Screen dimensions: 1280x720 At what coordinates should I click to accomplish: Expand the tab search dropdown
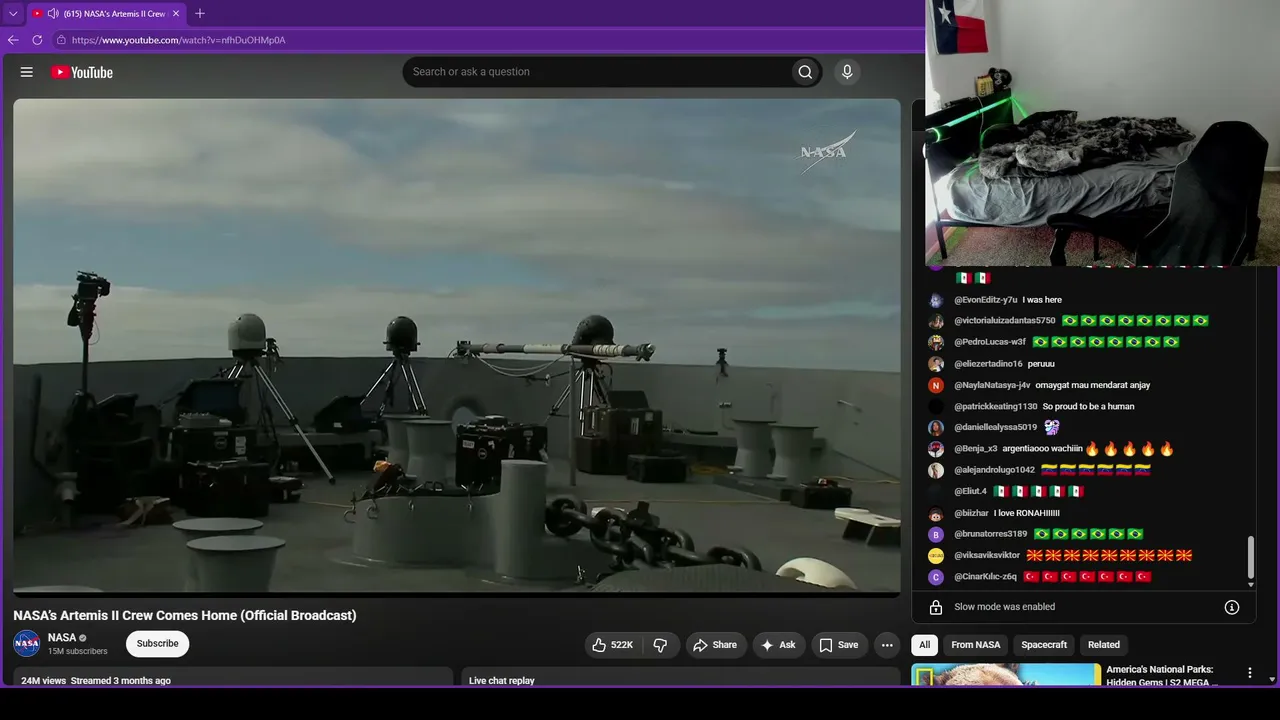tap(13, 14)
